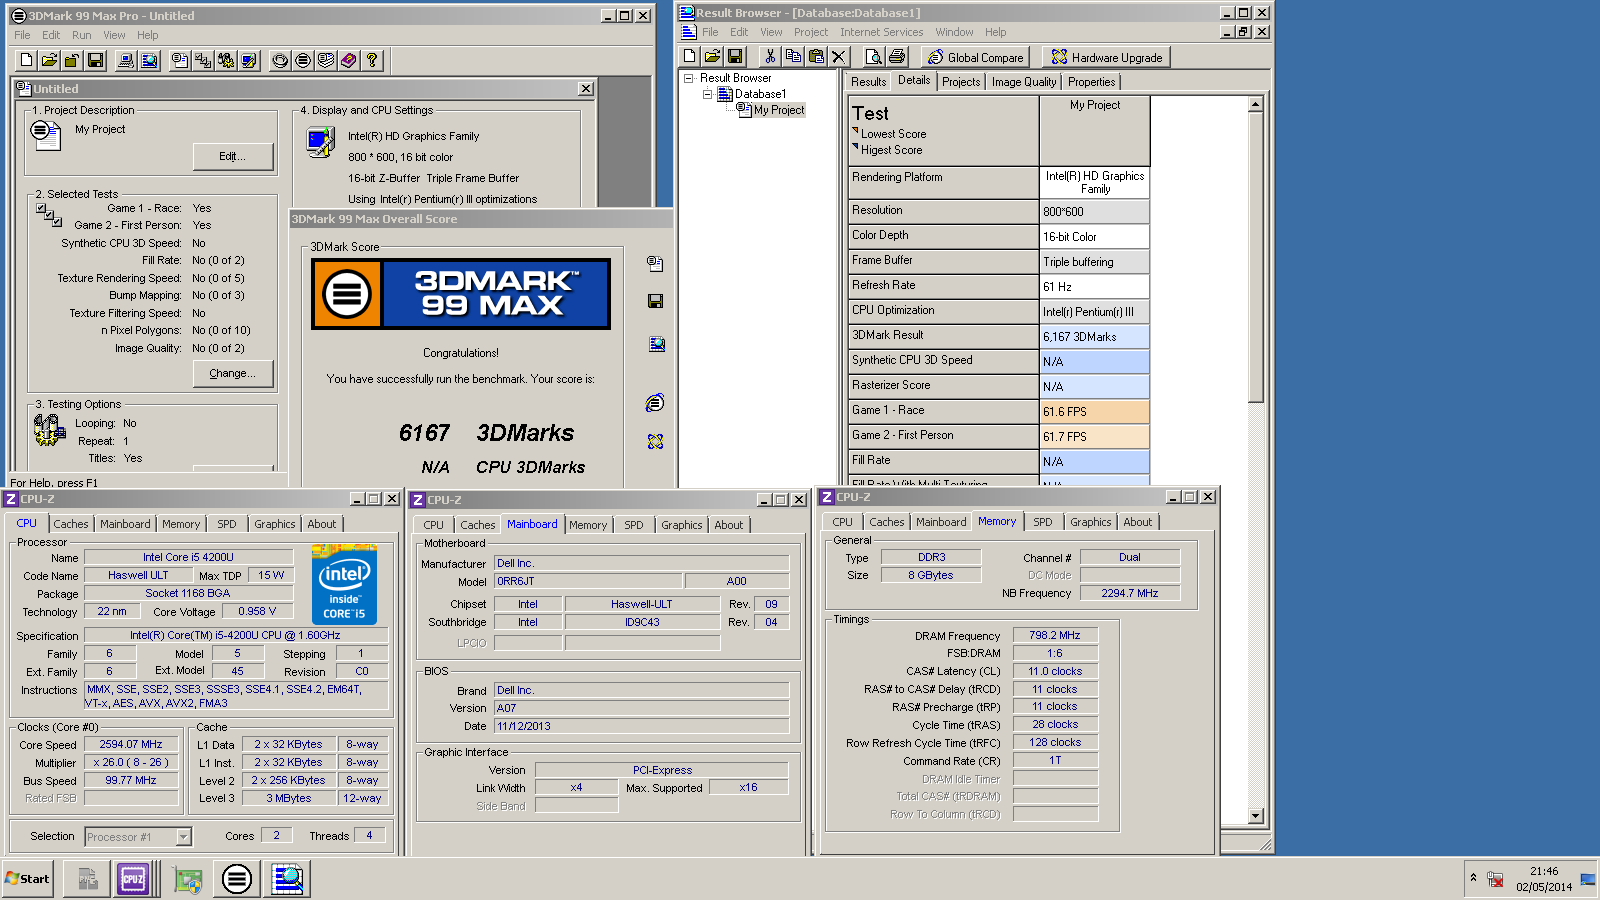Click project description icon in 3DMark toolbar
The width and height of the screenshot is (1600, 900).
(180, 61)
